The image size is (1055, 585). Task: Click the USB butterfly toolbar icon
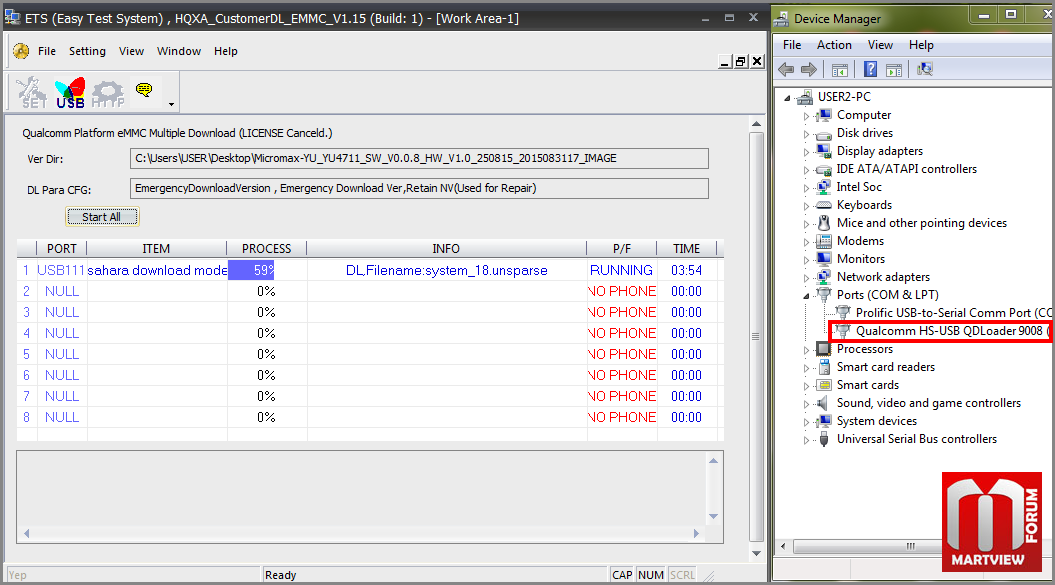70,93
